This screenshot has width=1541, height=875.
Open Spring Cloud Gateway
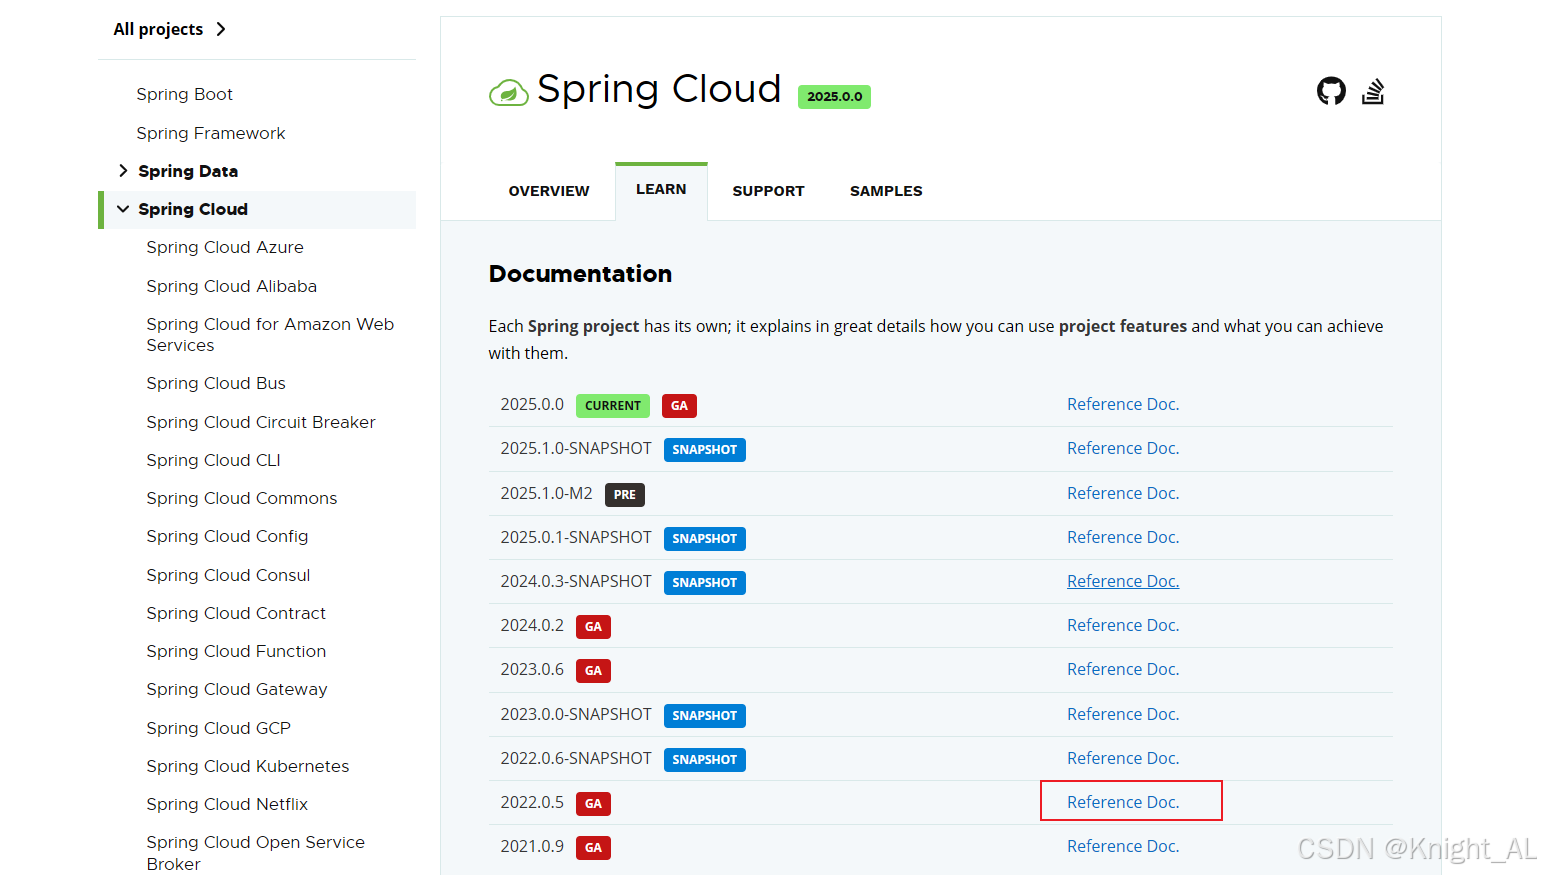(237, 689)
